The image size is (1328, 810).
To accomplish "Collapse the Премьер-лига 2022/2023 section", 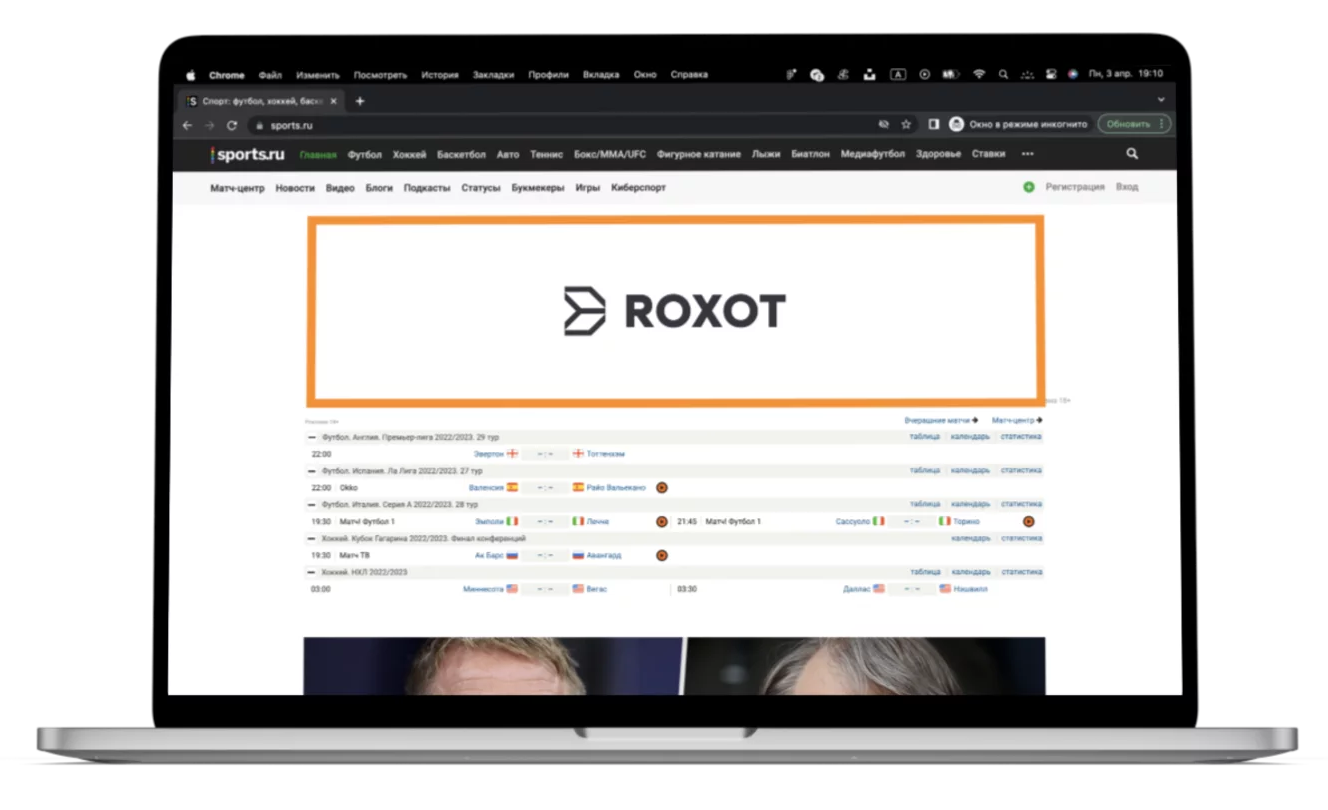I will (x=310, y=435).
